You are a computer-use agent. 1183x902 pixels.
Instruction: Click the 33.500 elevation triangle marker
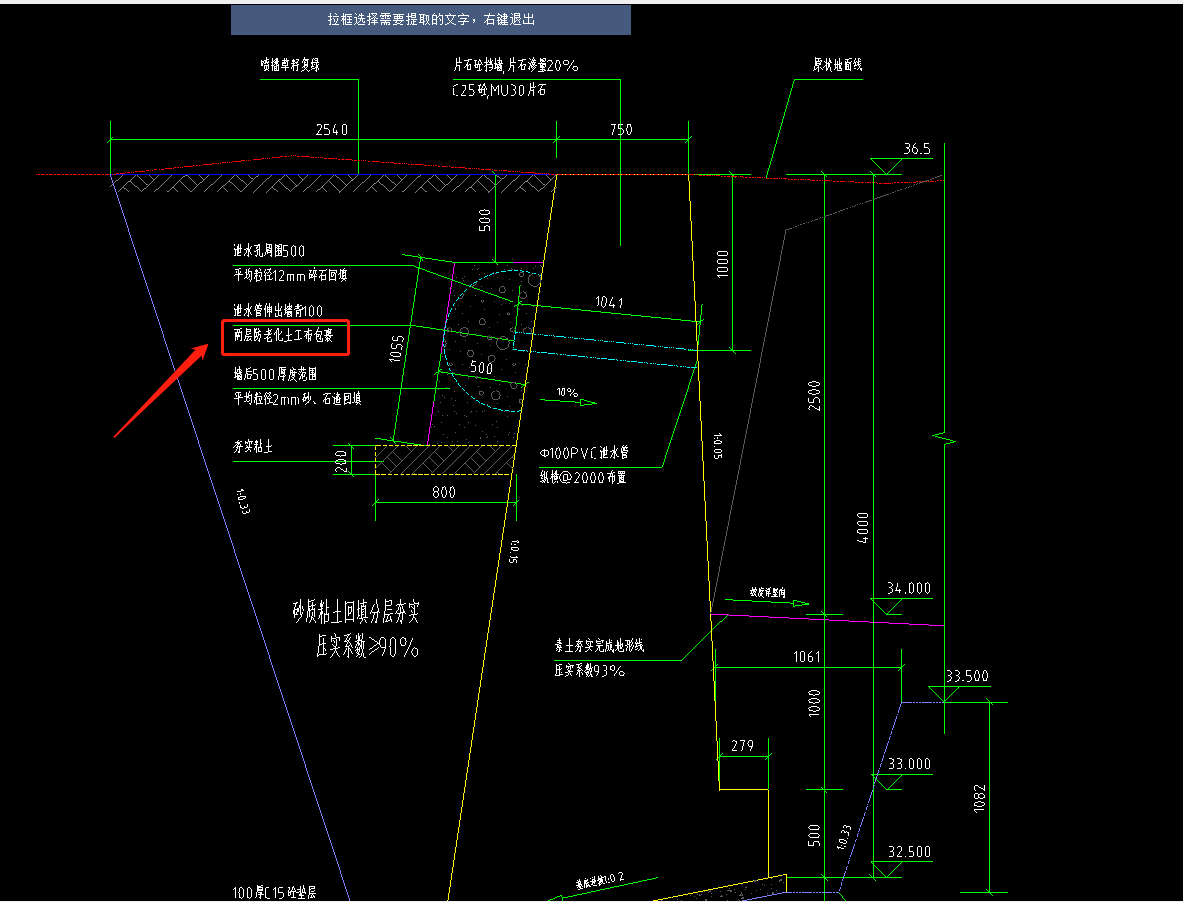coord(943,693)
